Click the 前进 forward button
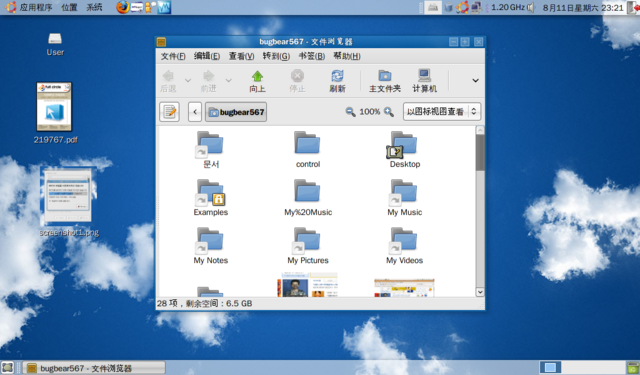This screenshot has width=640, height=375. (209, 81)
